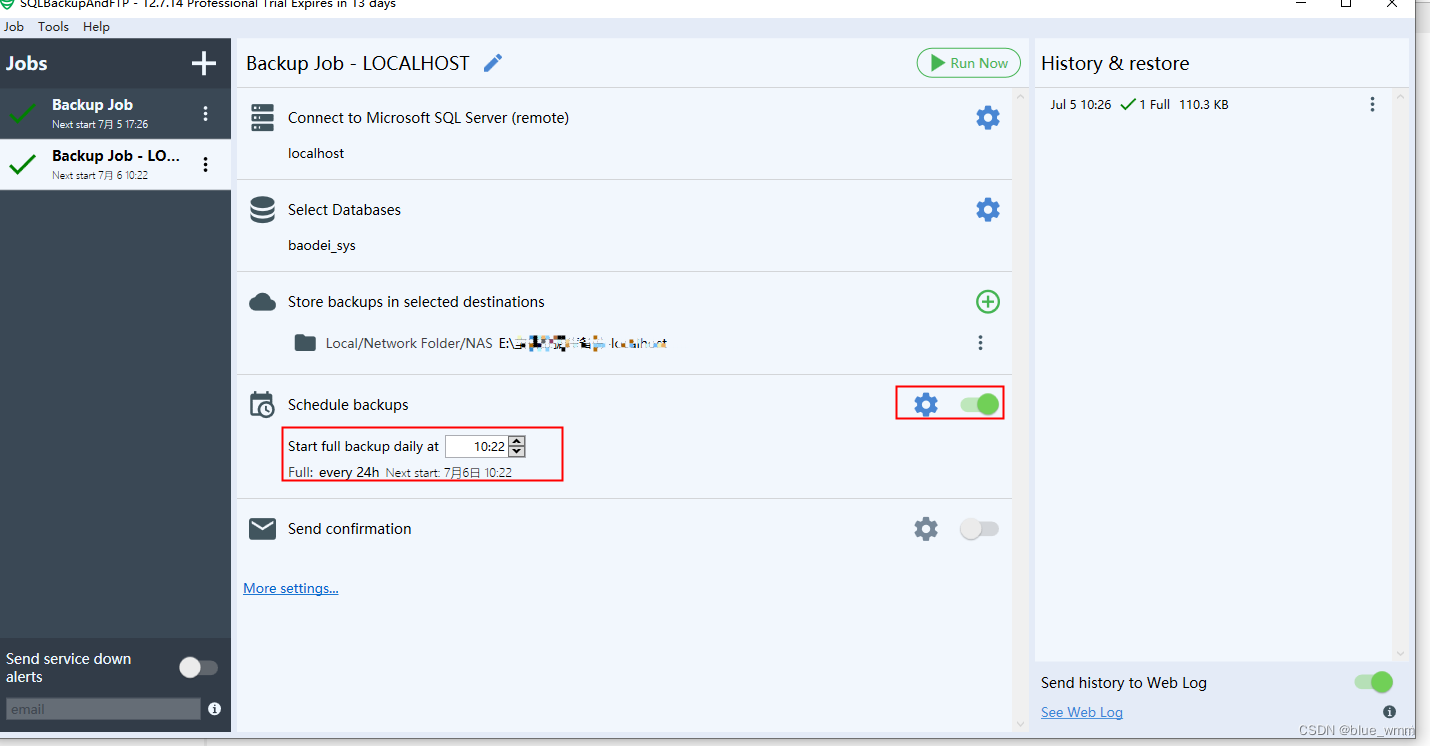Click scroll down arrow of job settings panel

[1020, 723]
